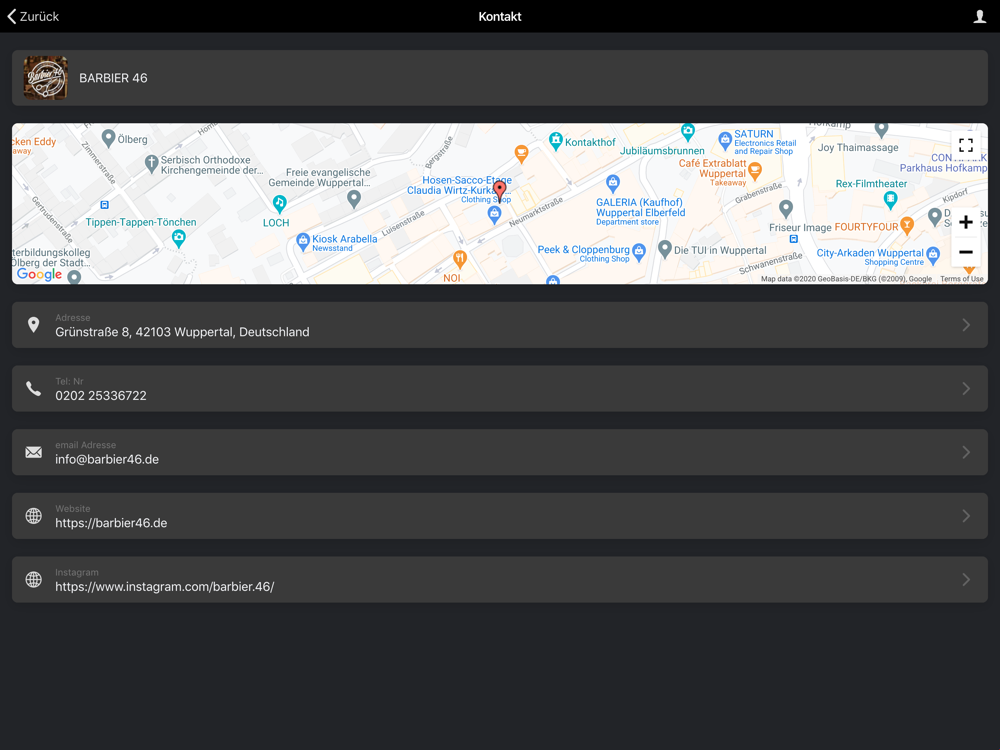Select the BARBIER 46 name text
1000x750 pixels.
pyautogui.click(x=113, y=78)
